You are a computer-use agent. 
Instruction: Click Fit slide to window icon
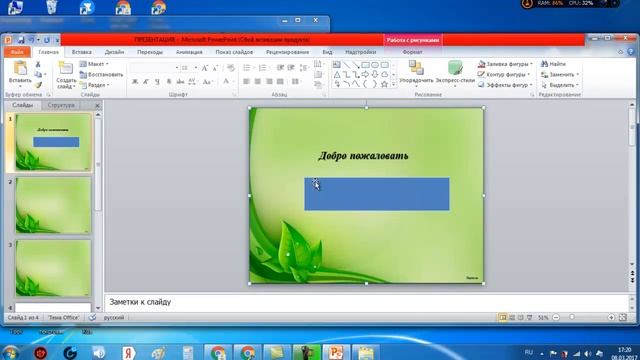(622, 317)
